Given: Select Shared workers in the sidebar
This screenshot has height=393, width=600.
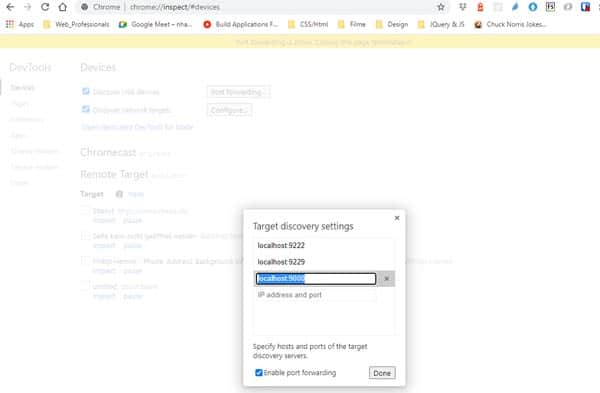Looking at the screenshot, I should click(x=35, y=151).
